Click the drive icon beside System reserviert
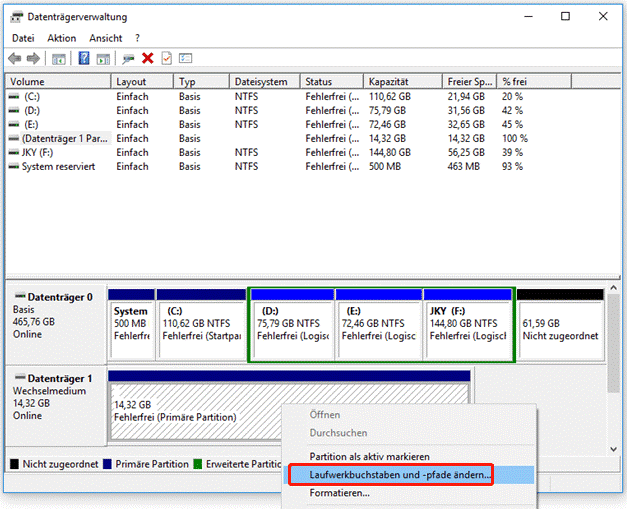Image resolution: width=627 pixels, height=509 pixels. tap(14, 166)
